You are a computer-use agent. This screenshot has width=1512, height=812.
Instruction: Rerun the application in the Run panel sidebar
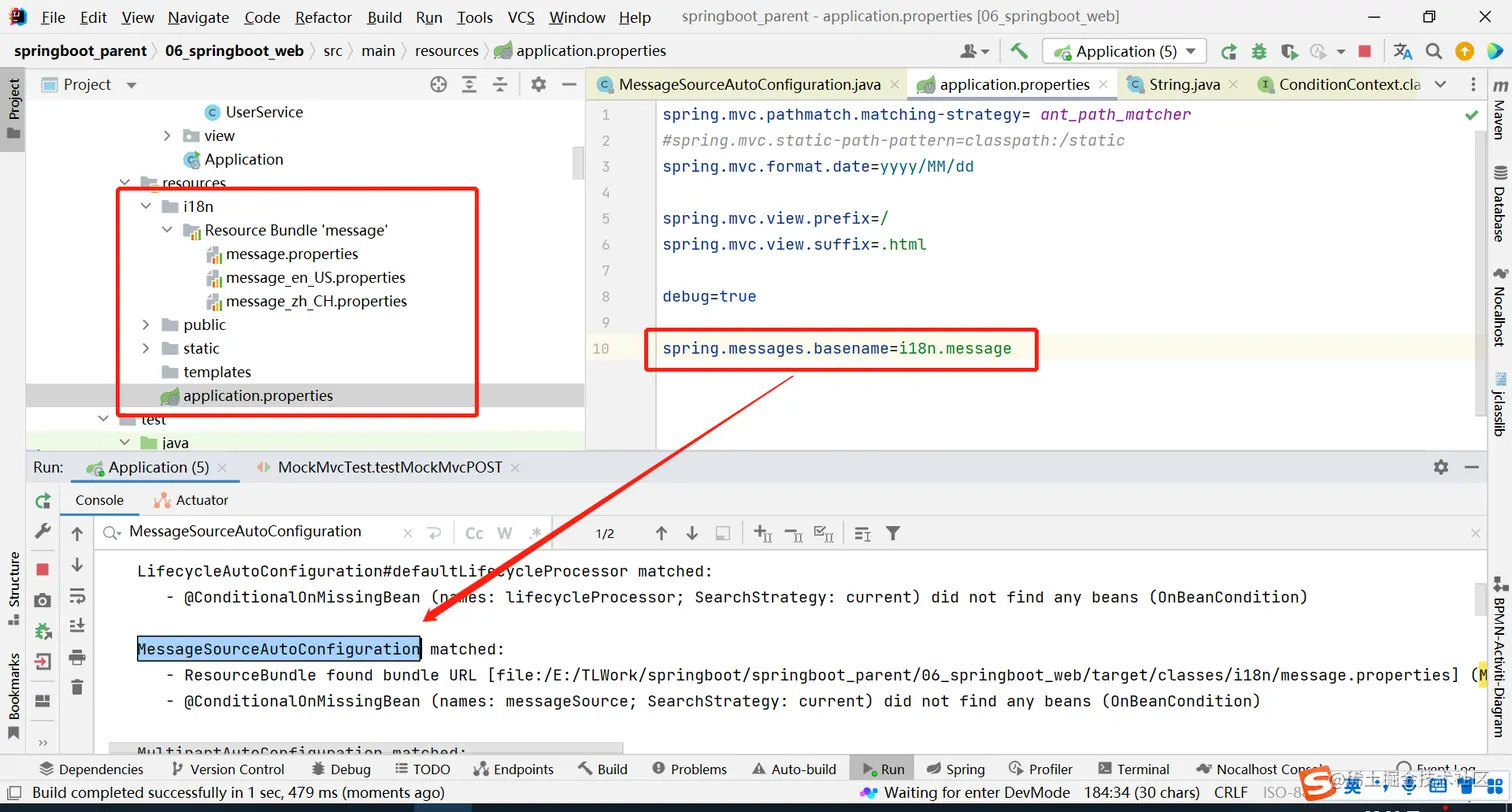coord(43,500)
